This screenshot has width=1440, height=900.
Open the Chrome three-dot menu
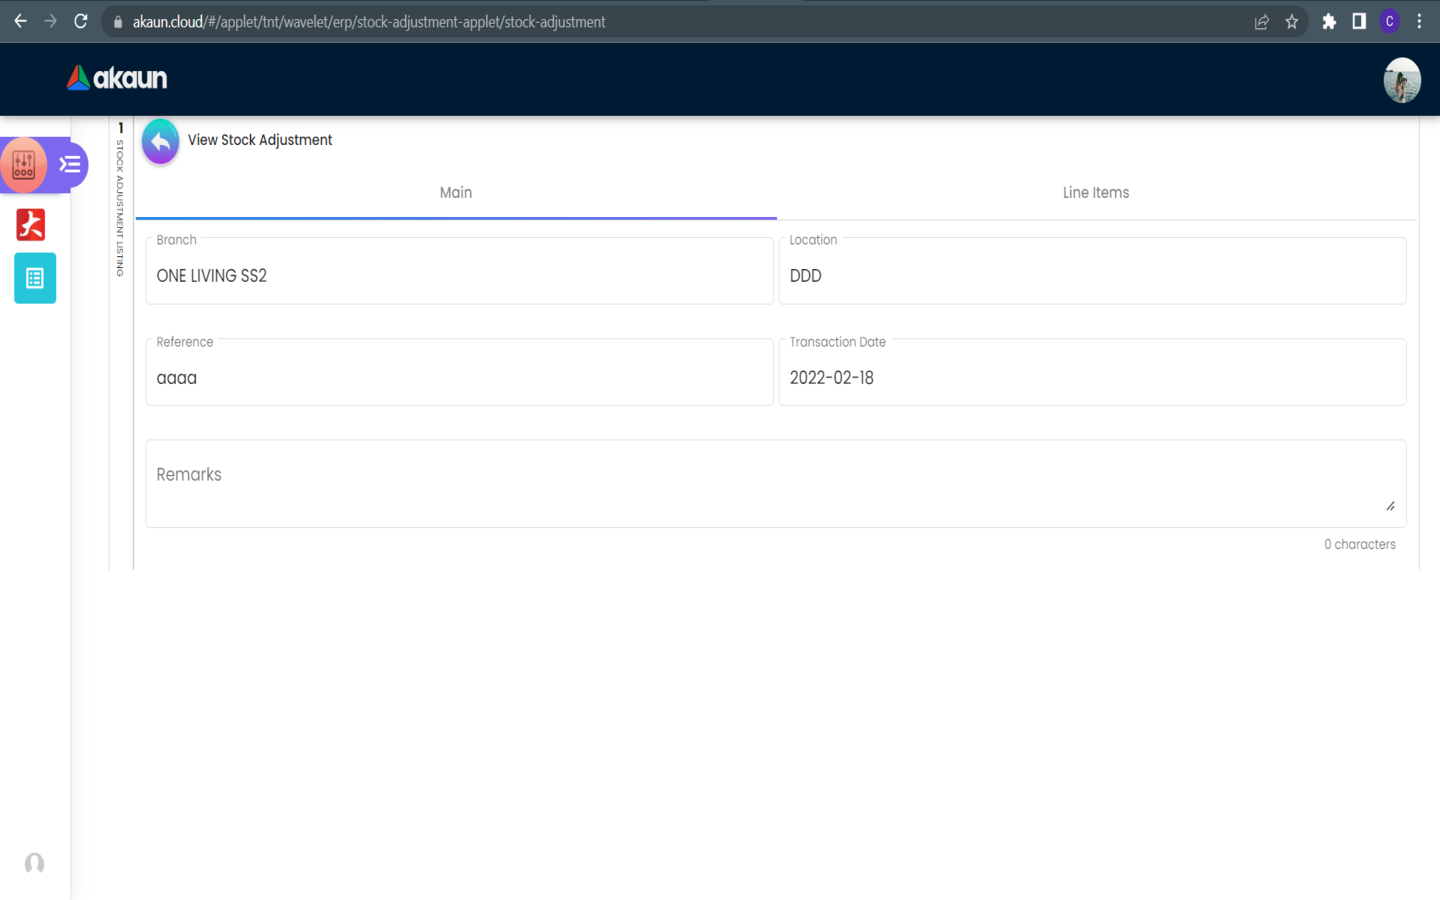(1419, 21)
